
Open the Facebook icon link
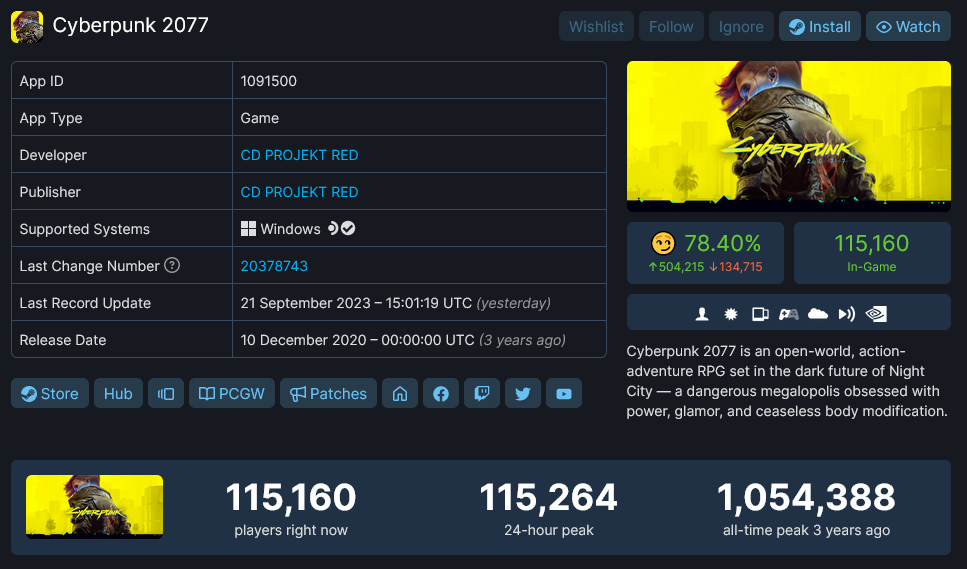[441, 393]
